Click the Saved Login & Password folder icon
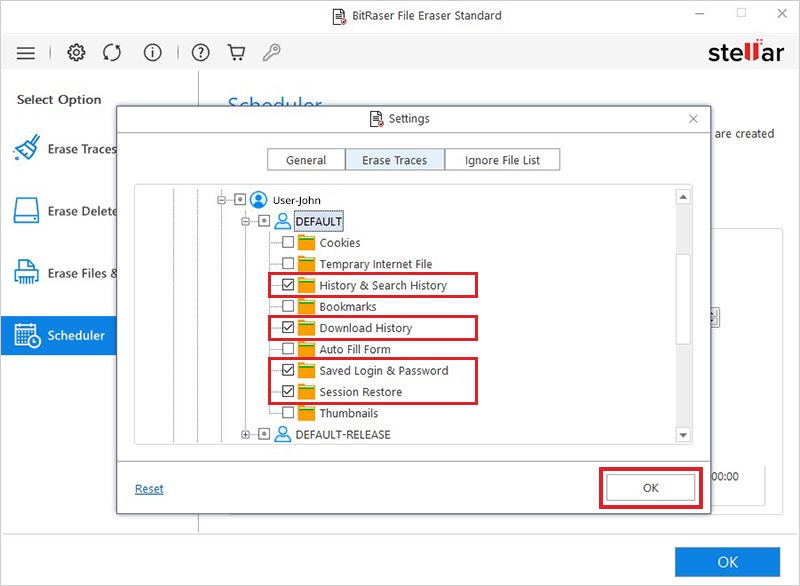The image size is (800, 586). click(306, 370)
